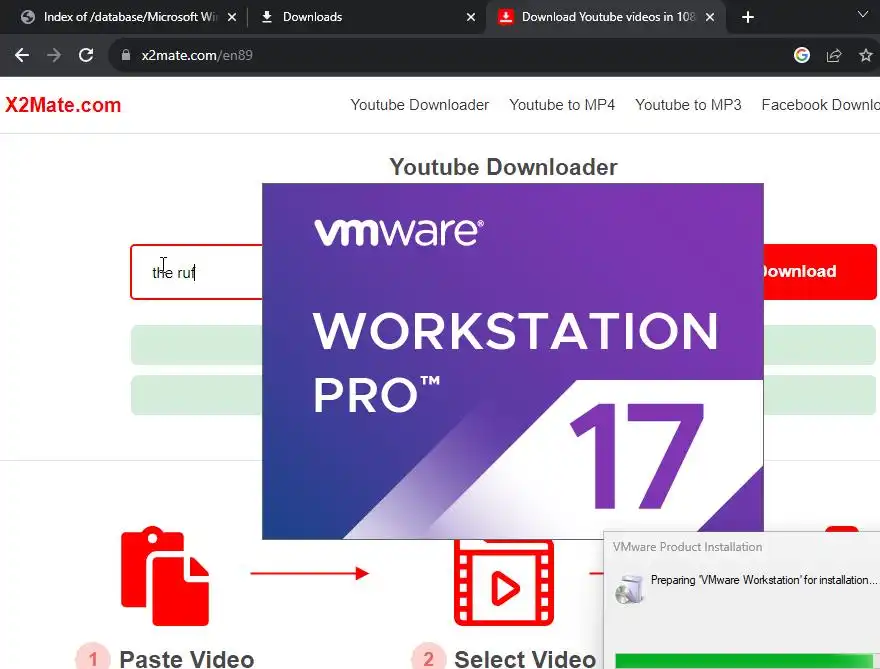Viewport: 880px width, 669px height.
Task: Reload the x2mate page
Action: click(x=86, y=55)
